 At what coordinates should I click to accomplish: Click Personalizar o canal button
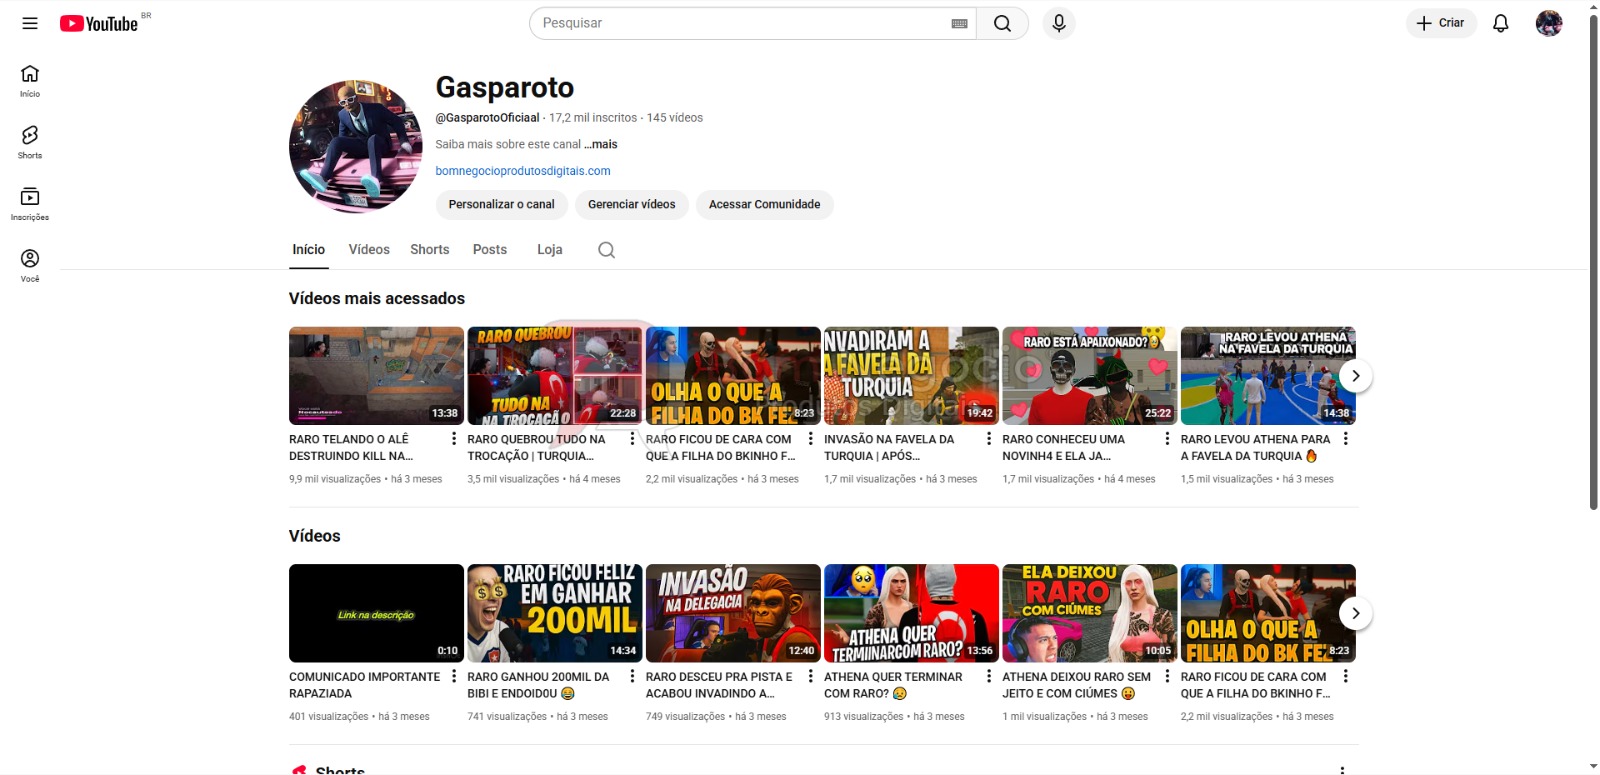point(501,204)
